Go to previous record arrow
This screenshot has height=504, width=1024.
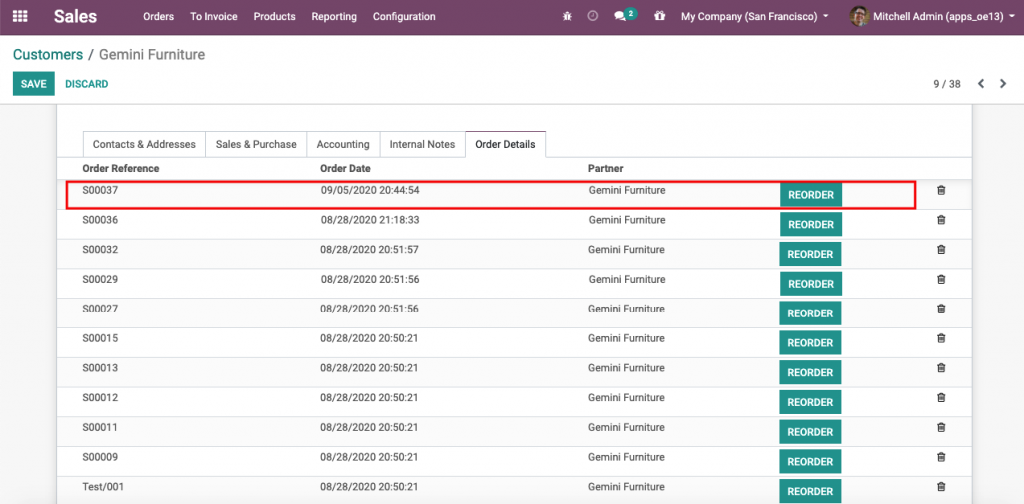tap(981, 84)
